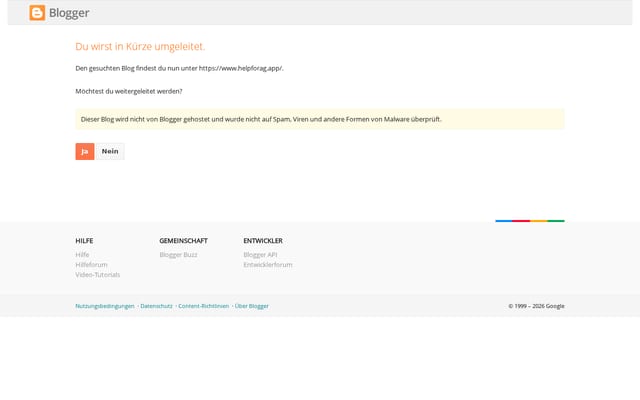Click the GEMEINSCHAFT footer heading
Screen dimensions: 640x400
[x=184, y=241]
